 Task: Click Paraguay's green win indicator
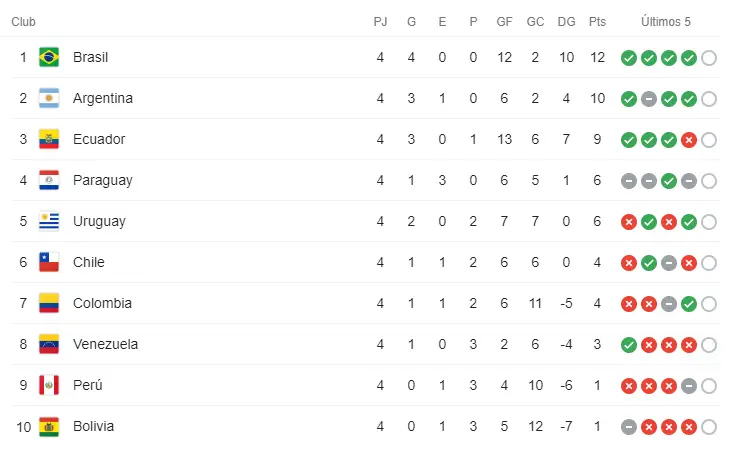669,181
